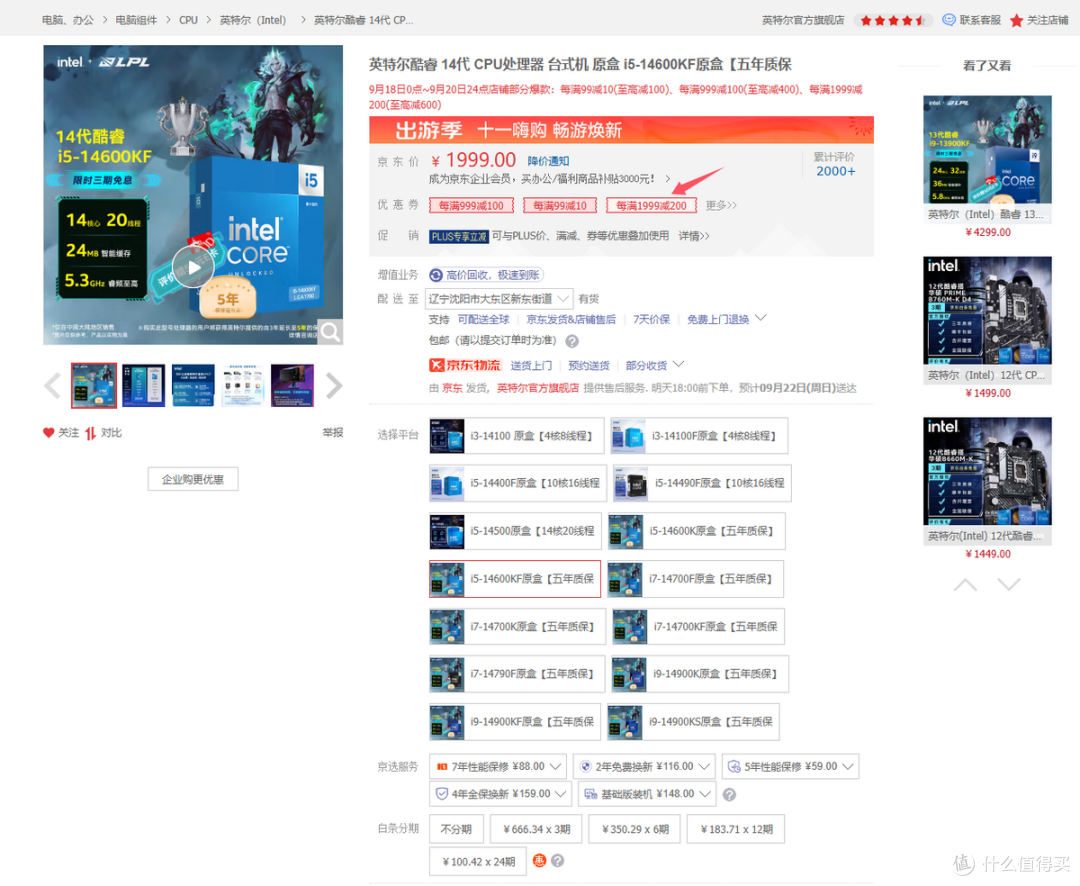Image resolution: width=1080 pixels, height=886 pixels.
Task: Click 举报 report link
Action: (x=333, y=433)
